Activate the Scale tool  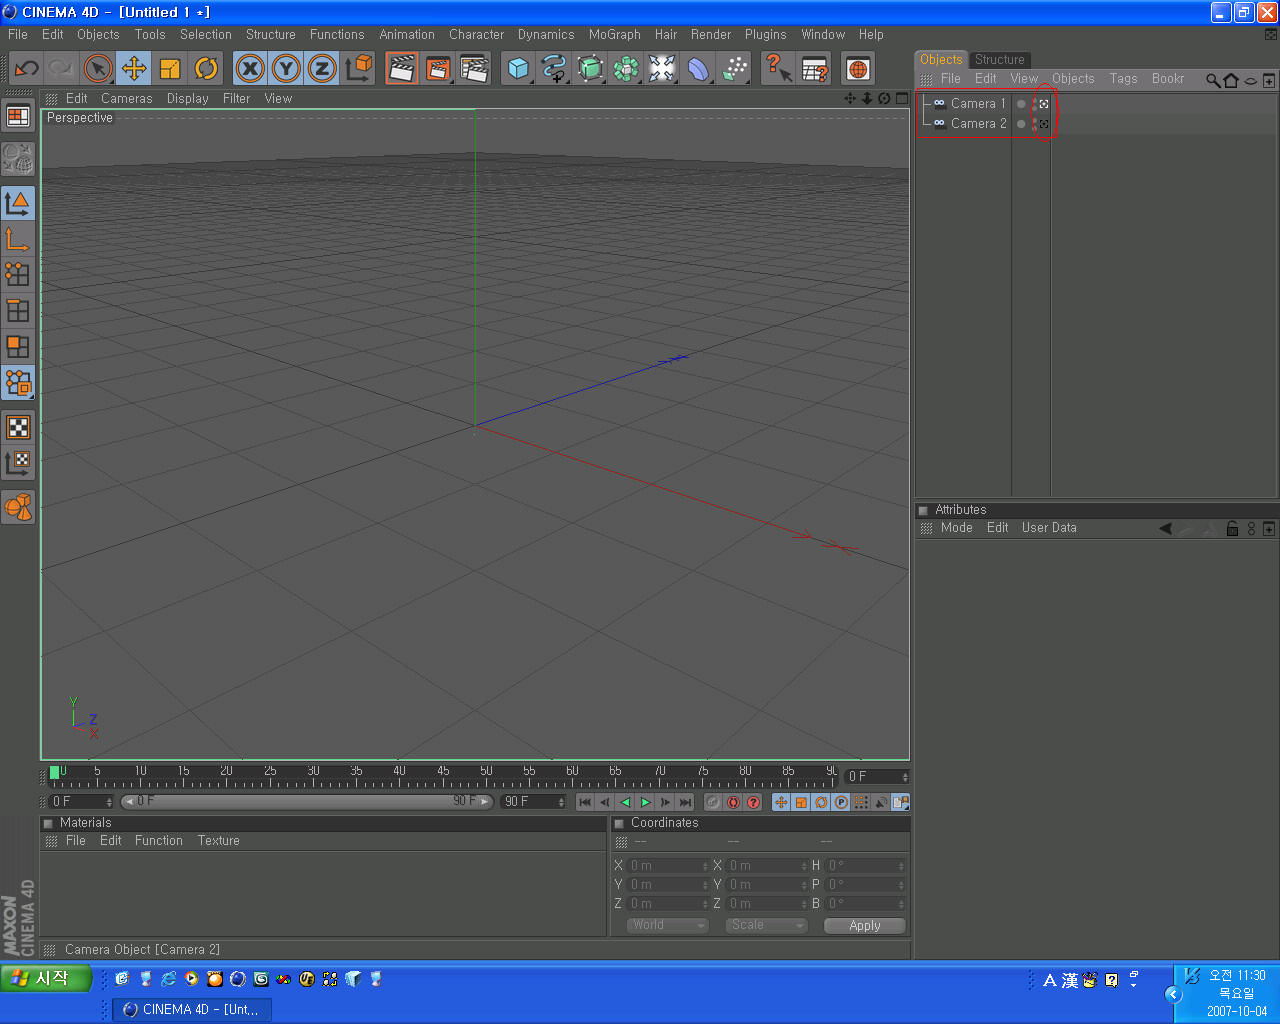click(170, 69)
